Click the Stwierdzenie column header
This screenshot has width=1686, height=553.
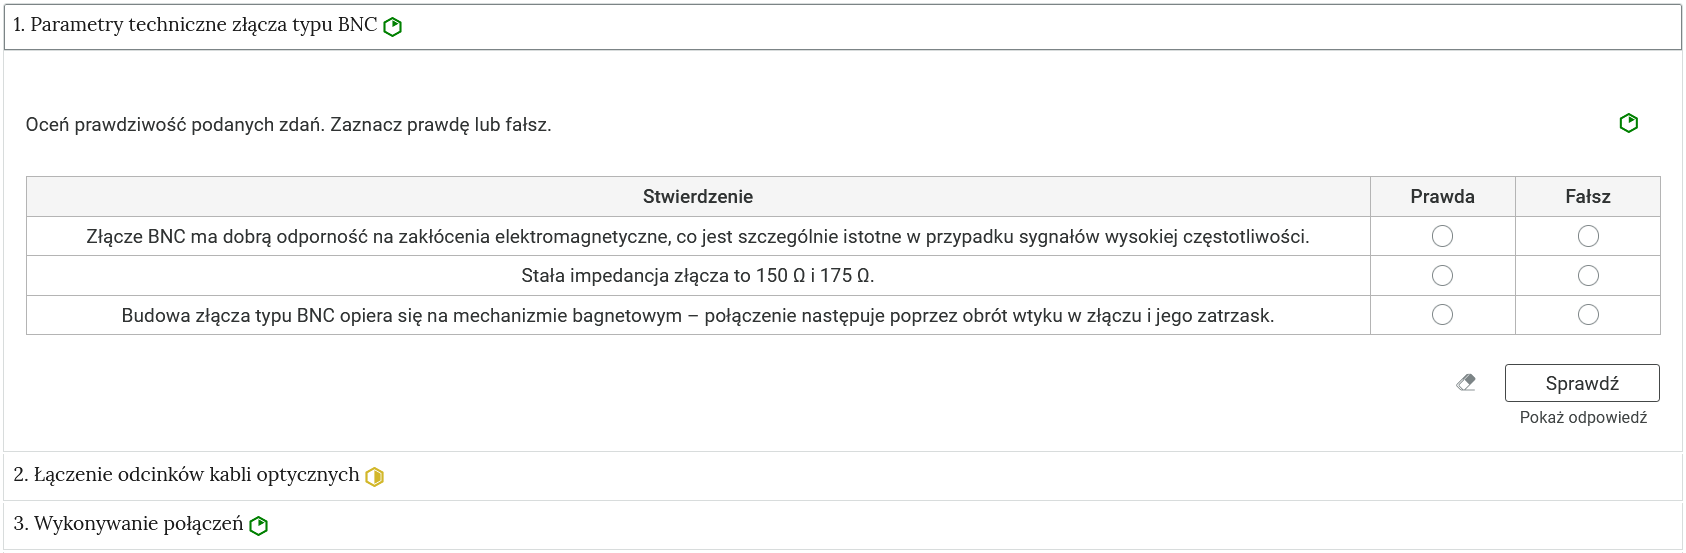pyautogui.click(x=698, y=197)
